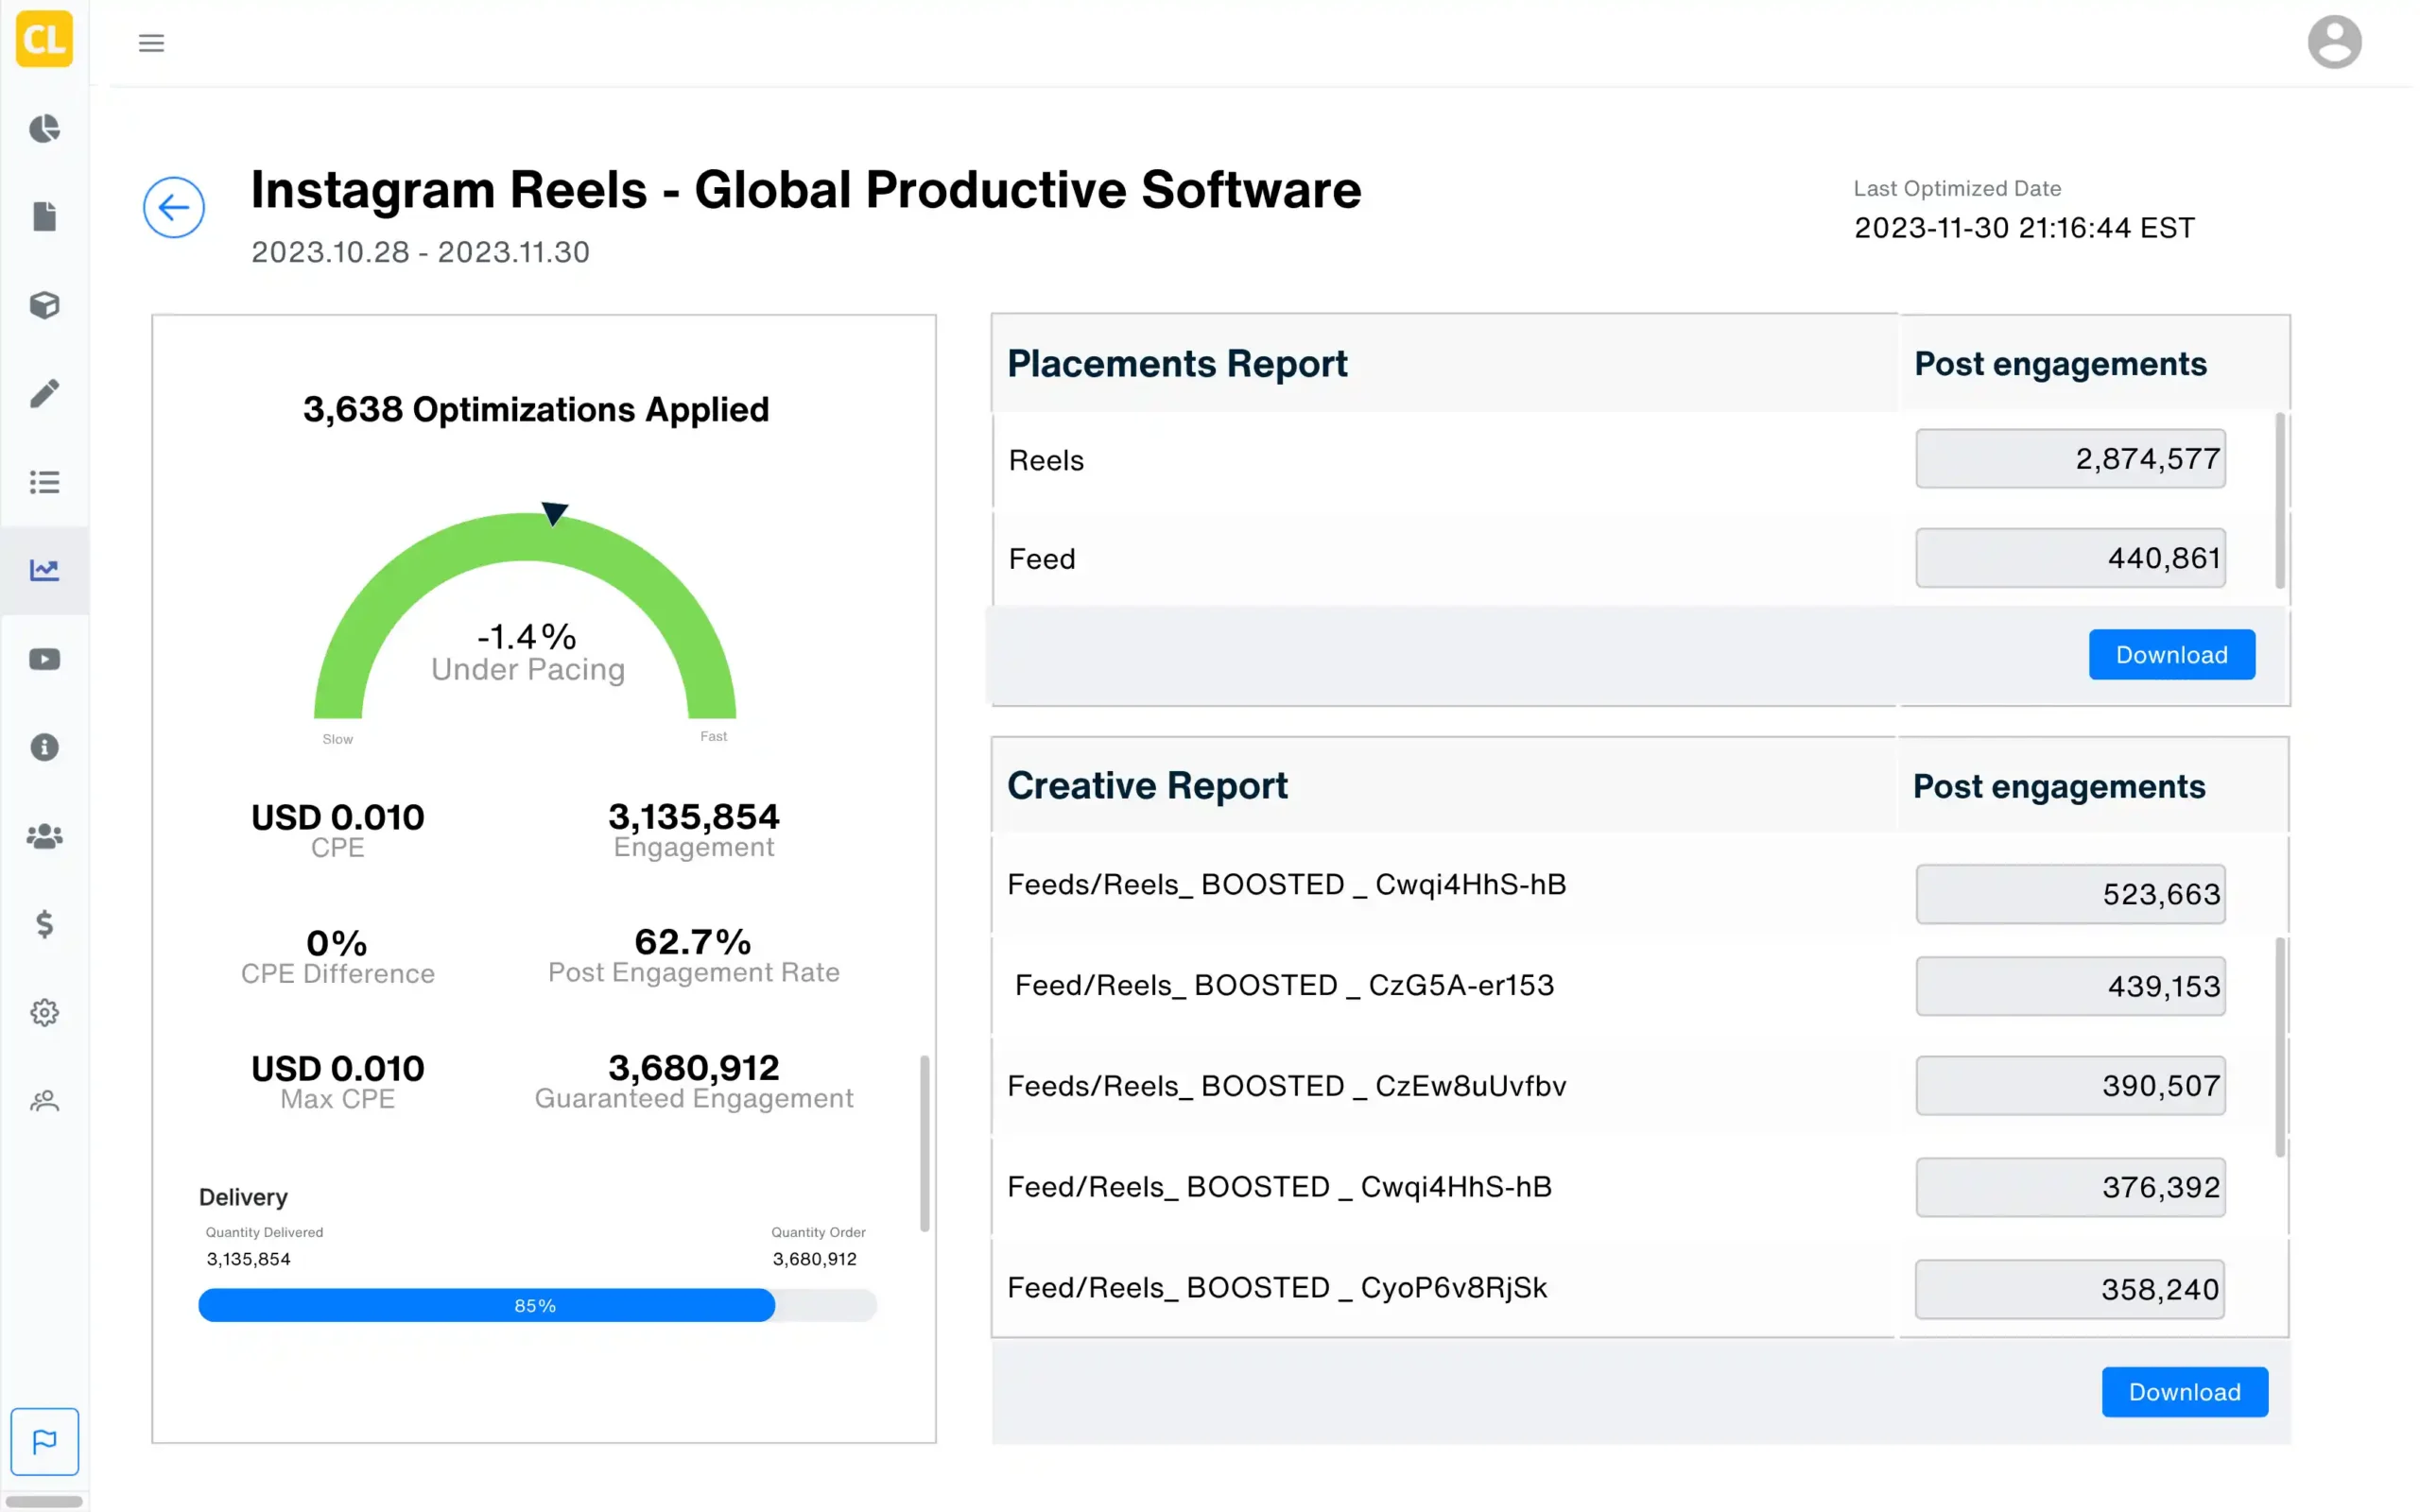Screen dimensions: 2420x1512
Task: Download the Creative Report
Action: tap(2184, 1391)
